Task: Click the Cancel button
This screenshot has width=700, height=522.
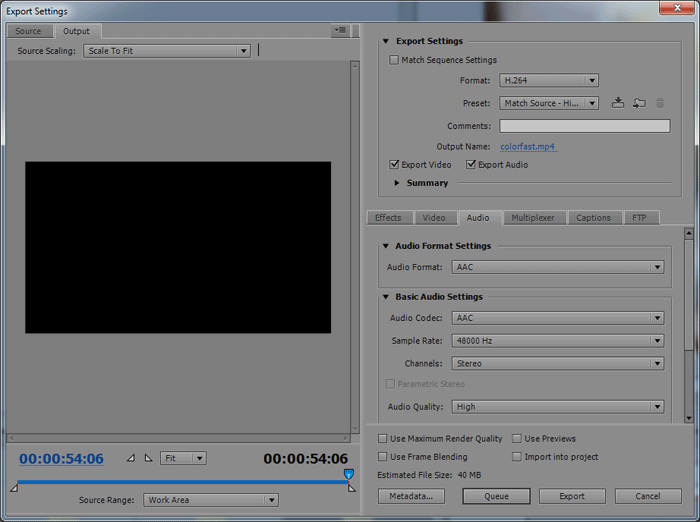Action: point(648,496)
